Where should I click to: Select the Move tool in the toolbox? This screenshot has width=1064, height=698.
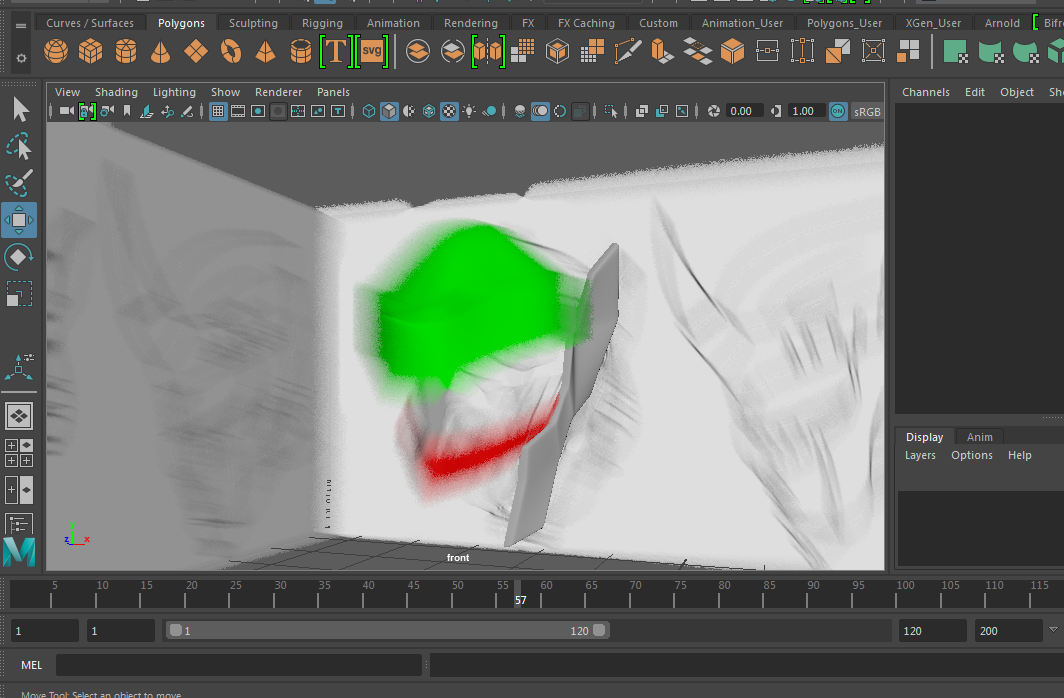(x=19, y=219)
